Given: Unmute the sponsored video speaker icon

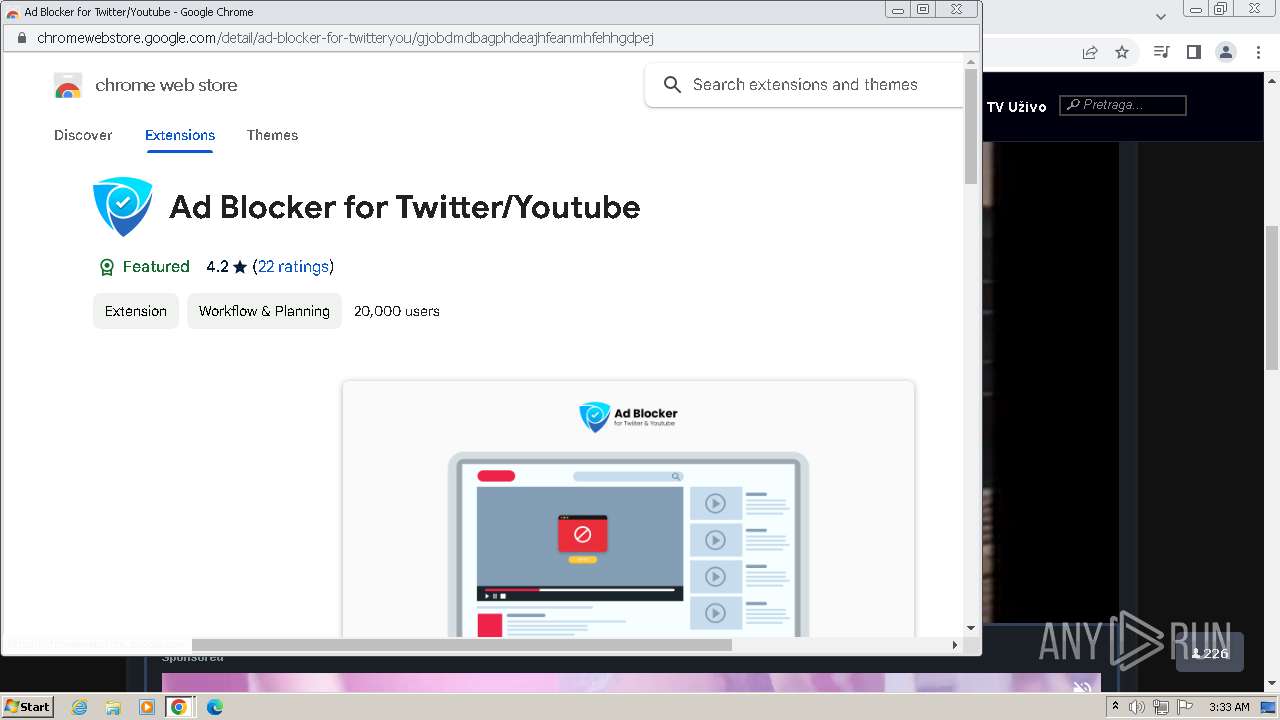Looking at the screenshot, I should (1082, 686).
